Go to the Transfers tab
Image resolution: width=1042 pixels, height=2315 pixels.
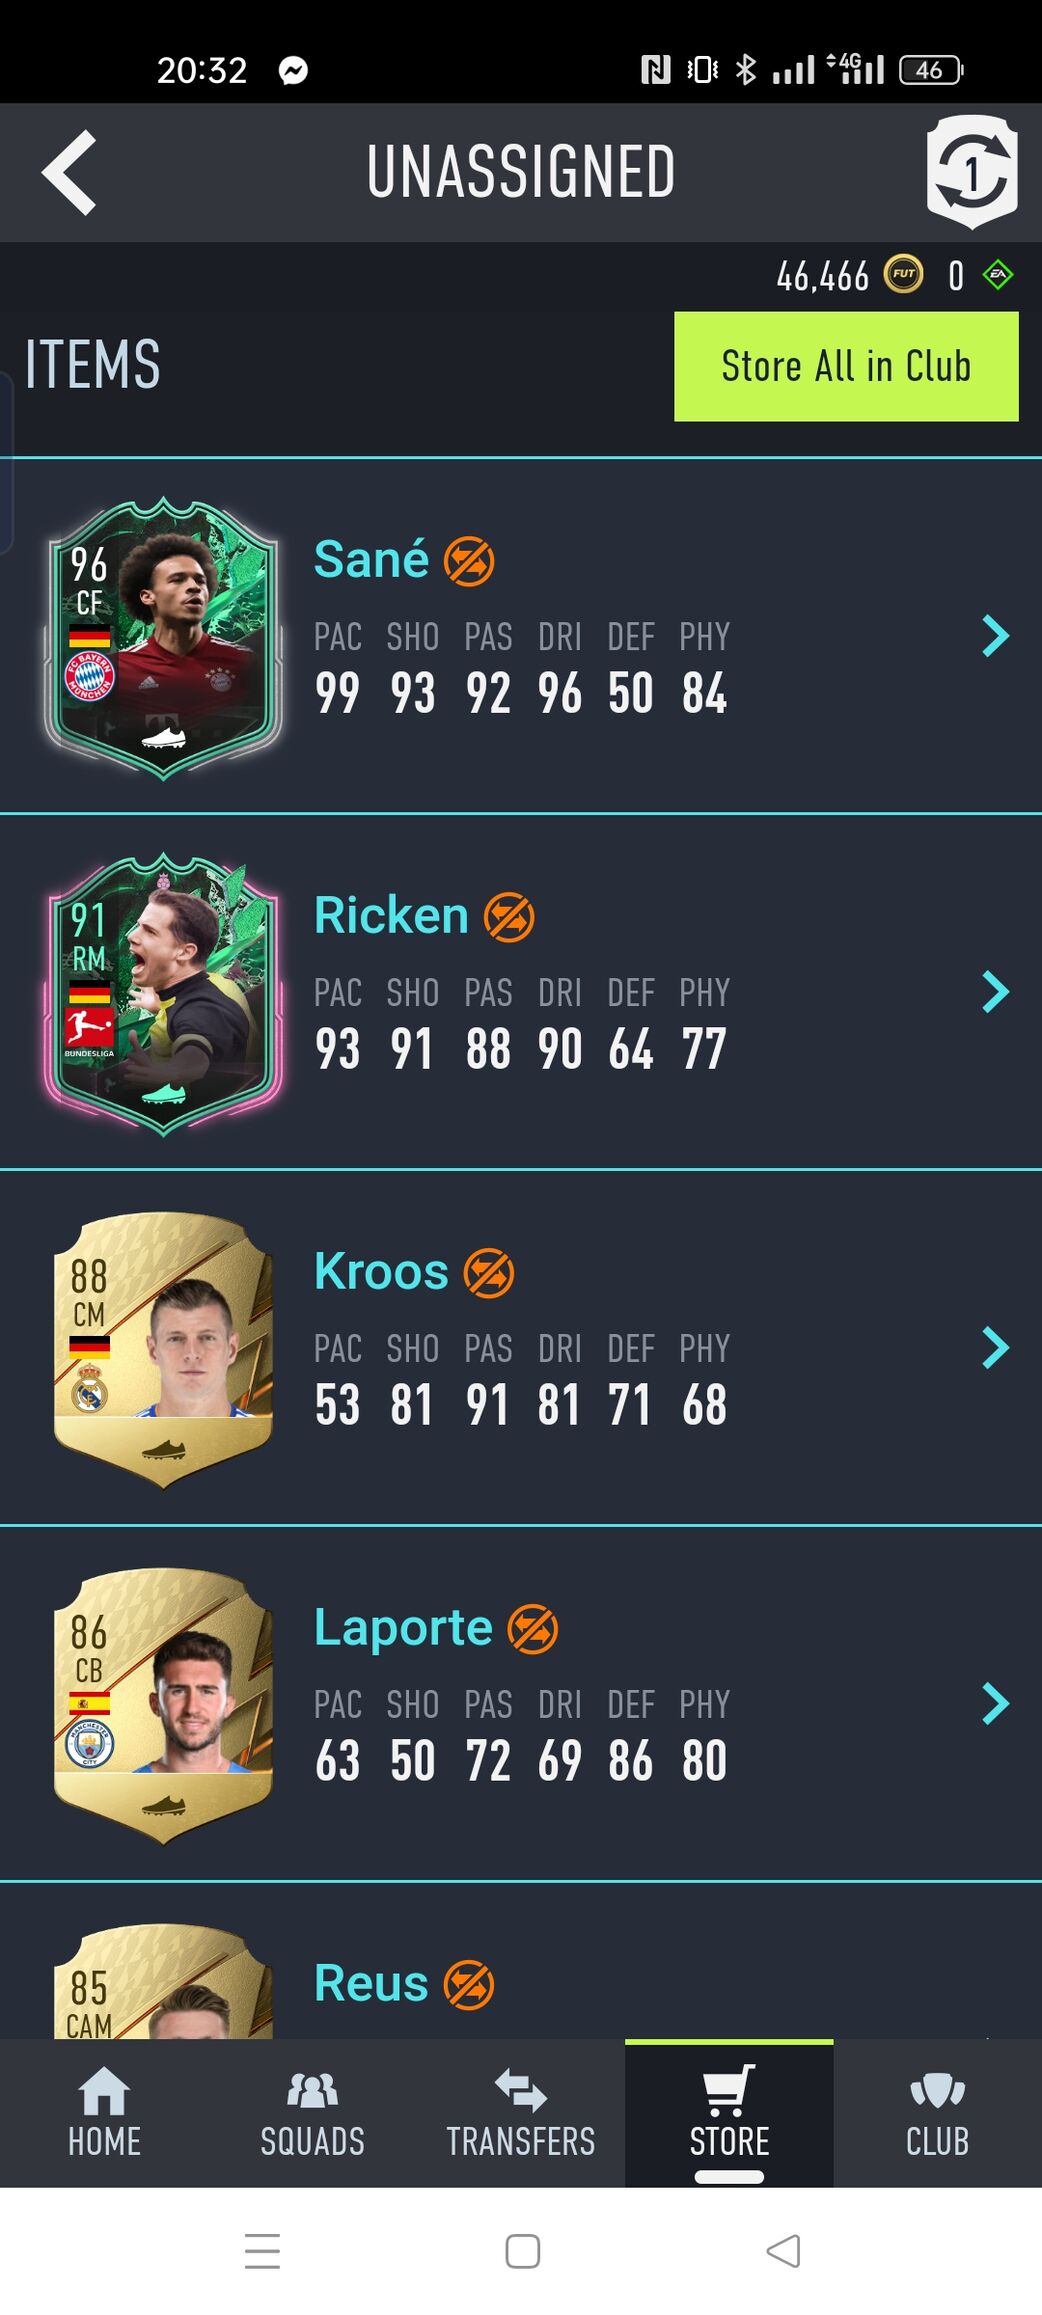click(521, 2113)
